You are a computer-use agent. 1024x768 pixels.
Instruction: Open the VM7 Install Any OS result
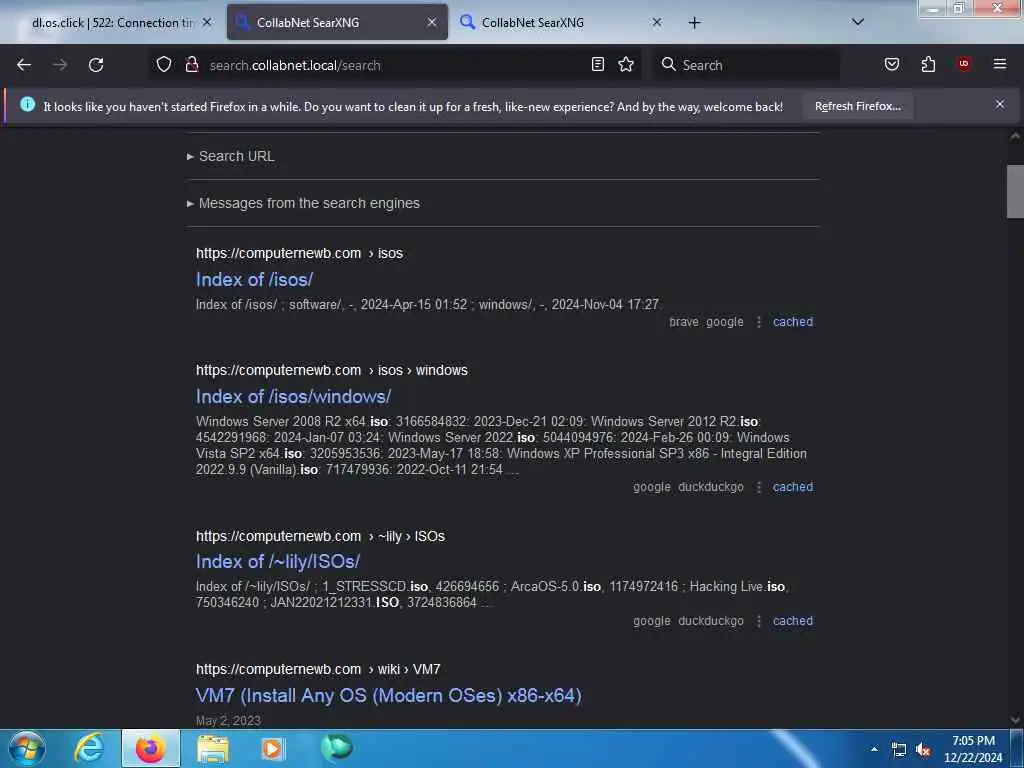389,696
